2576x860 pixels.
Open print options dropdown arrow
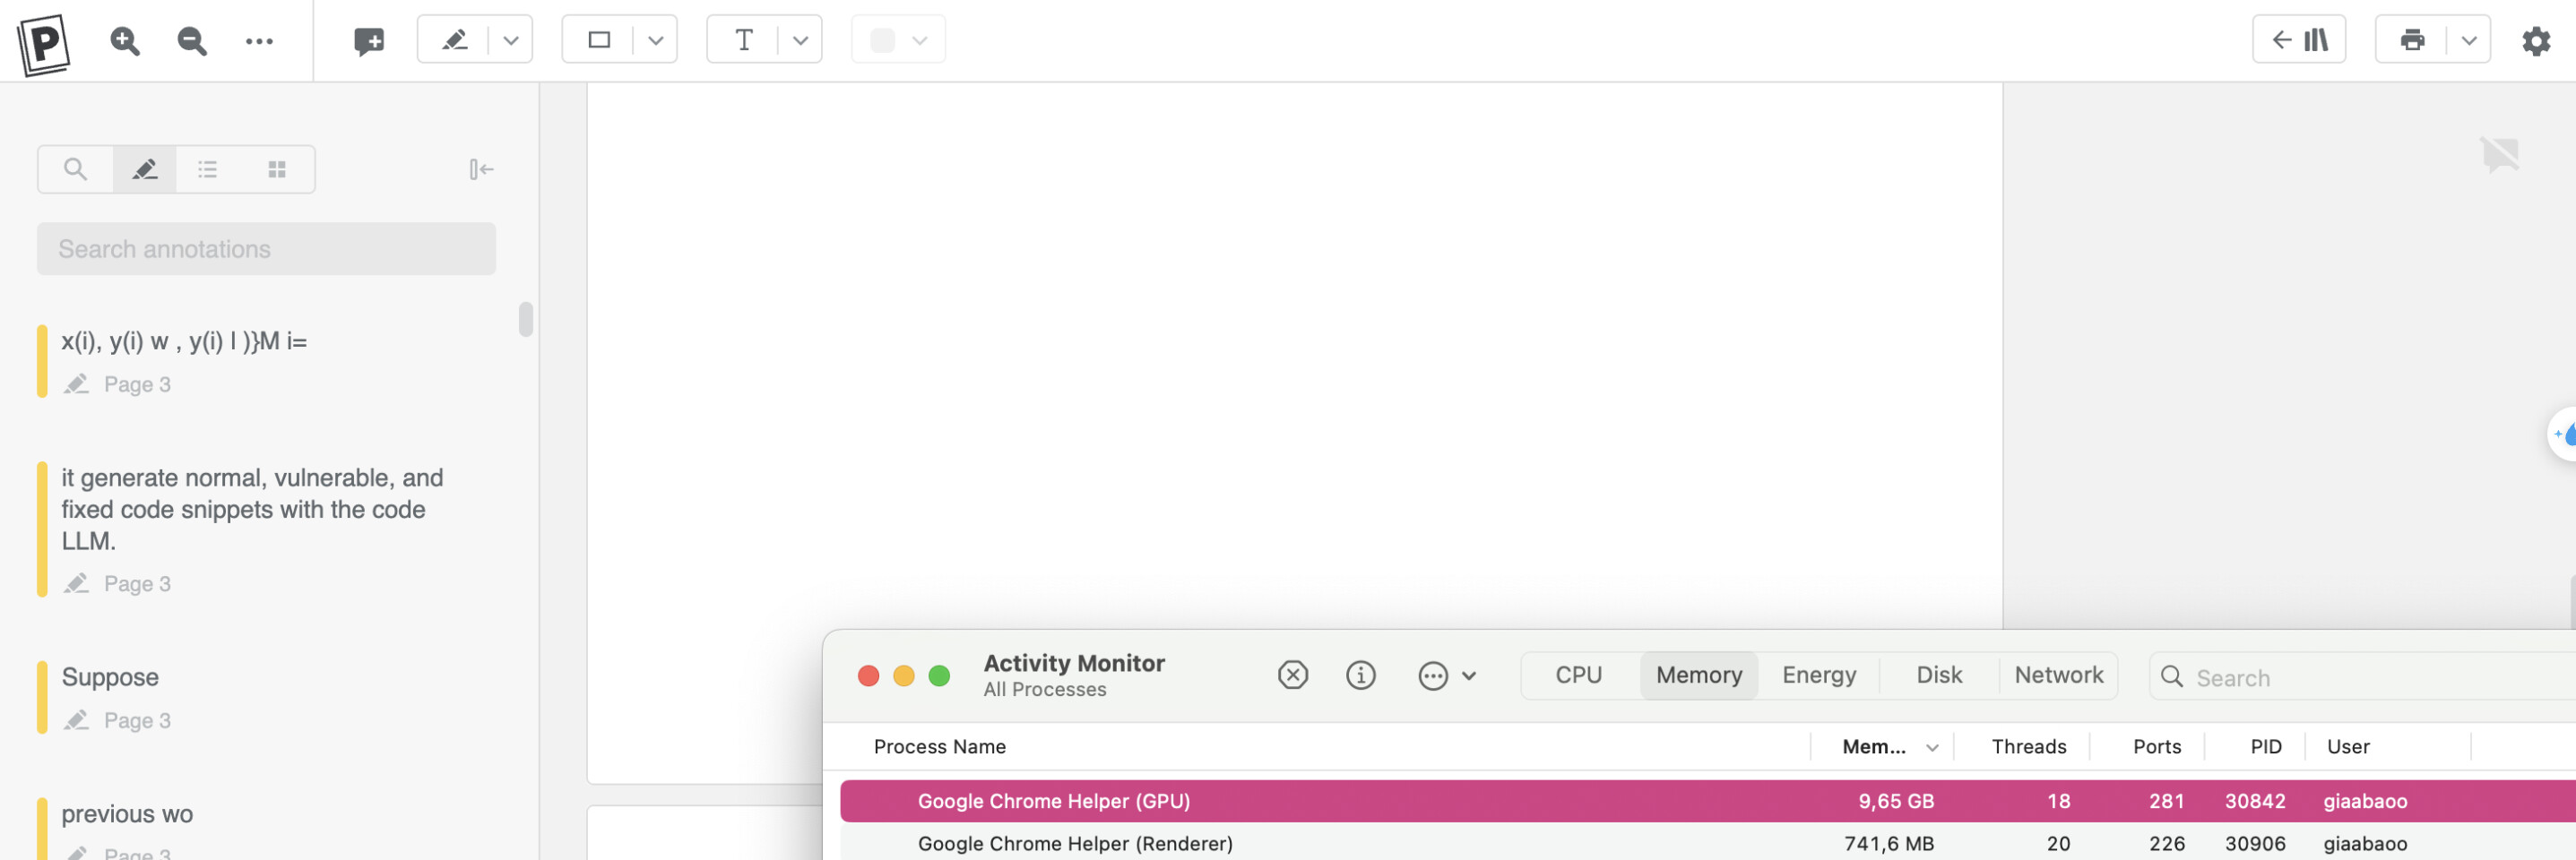[2468, 40]
